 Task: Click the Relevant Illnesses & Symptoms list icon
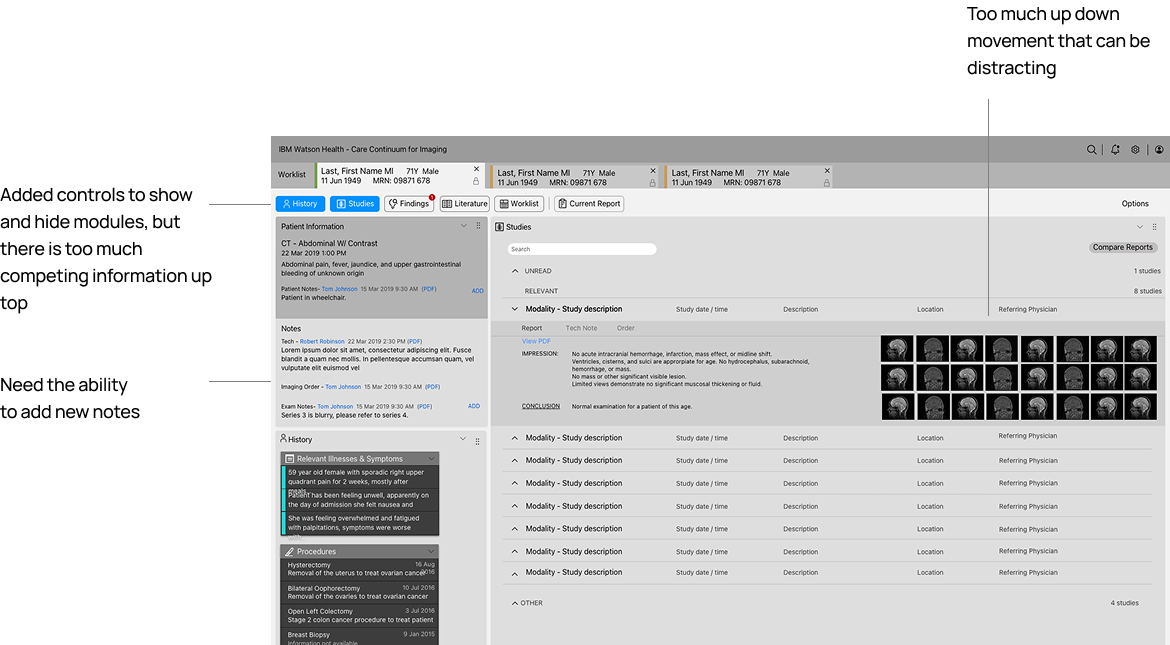(290, 458)
